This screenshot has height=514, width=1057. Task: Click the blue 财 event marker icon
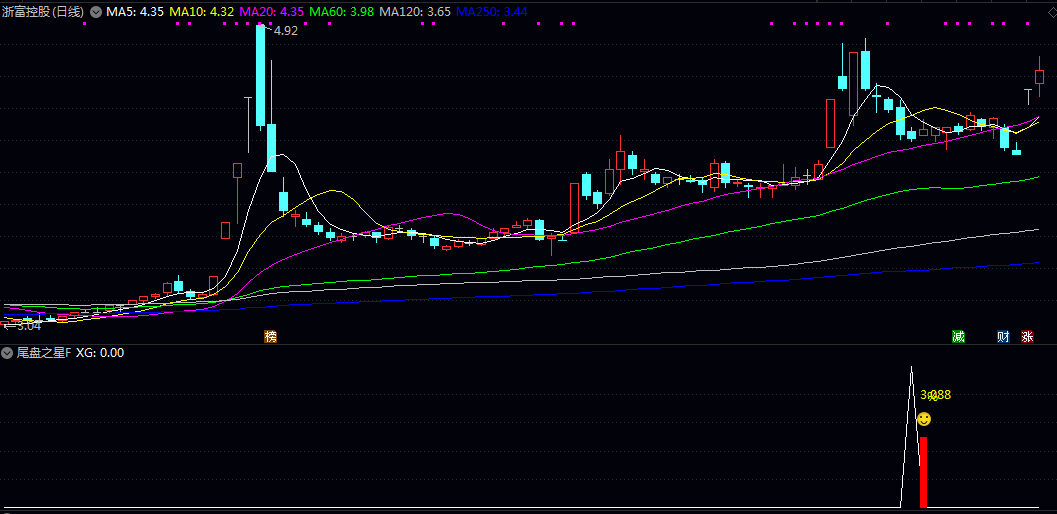[x=1003, y=336]
